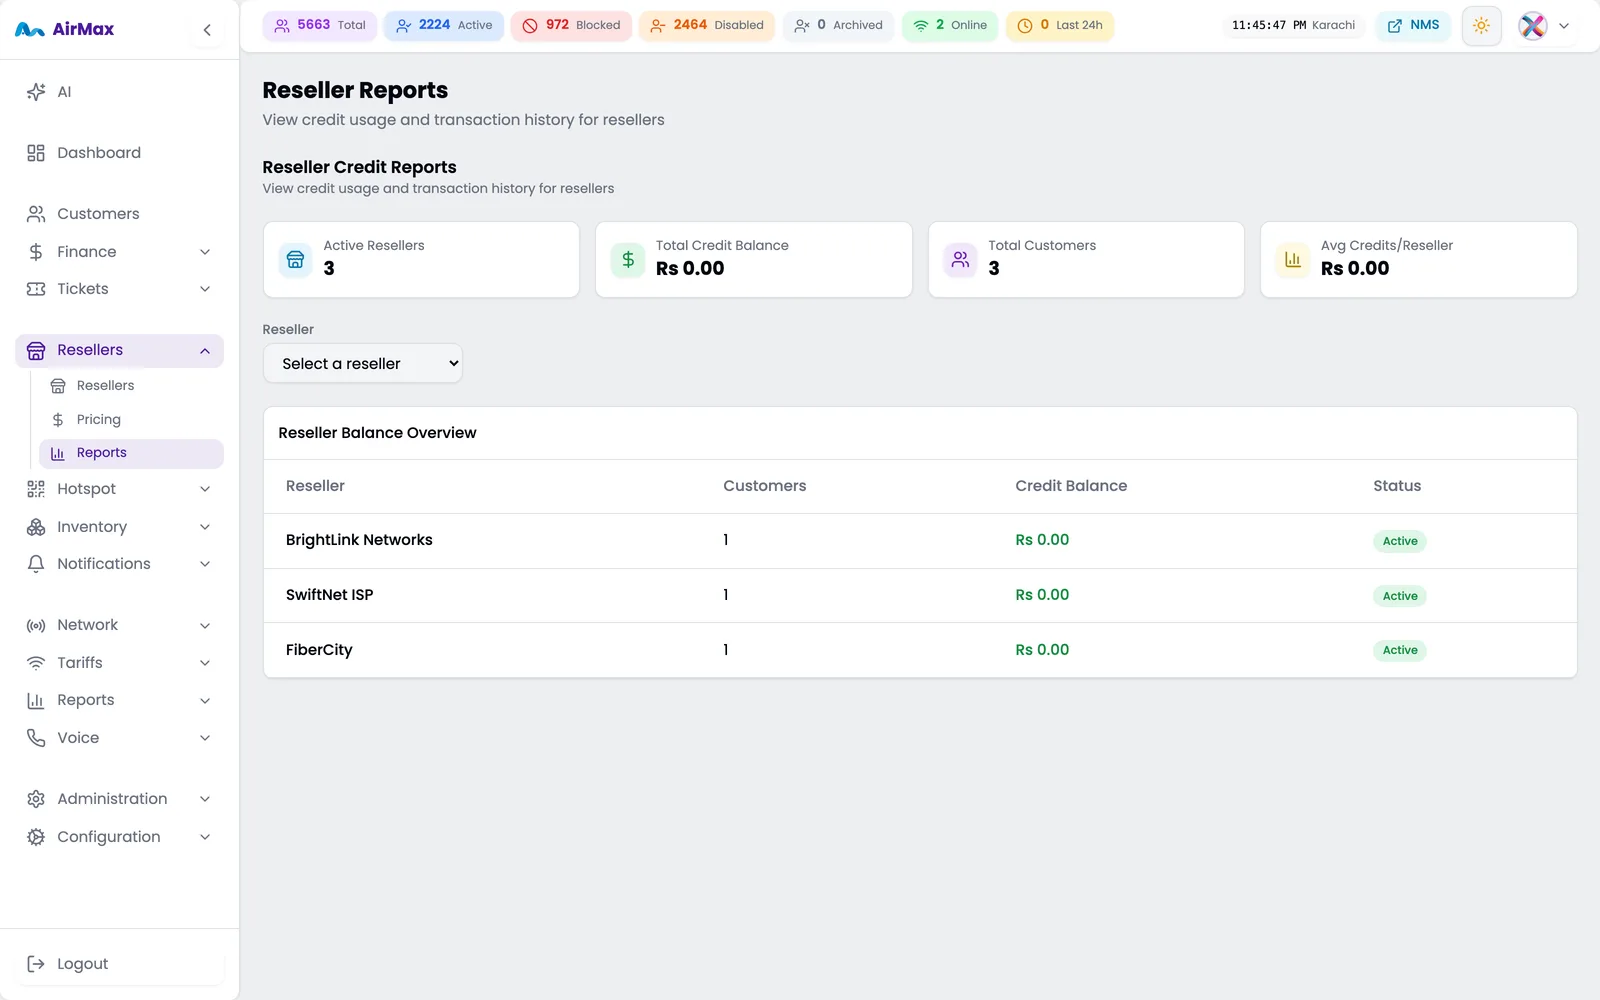Click the 2464 Disabled badge
The height and width of the screenshot is (1000, 1600).
pos(707,25)
